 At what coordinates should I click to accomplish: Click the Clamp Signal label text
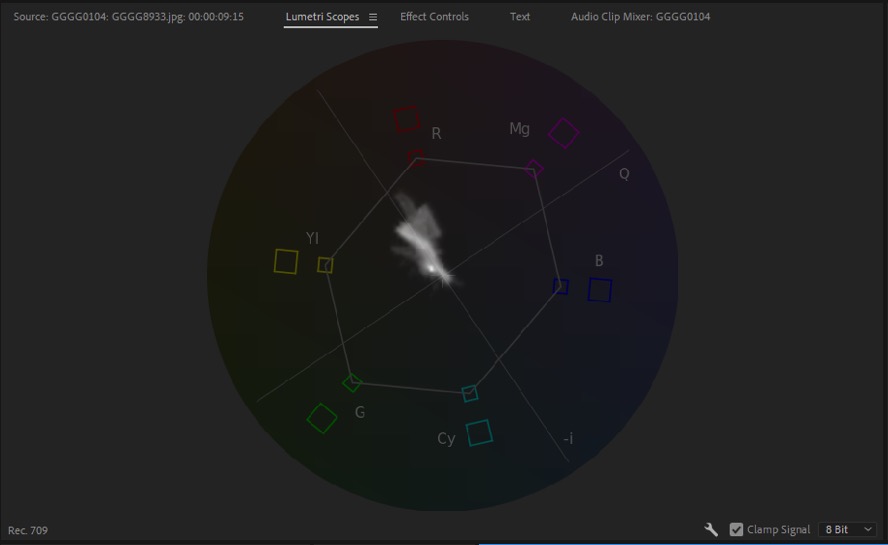click(779, 530)
